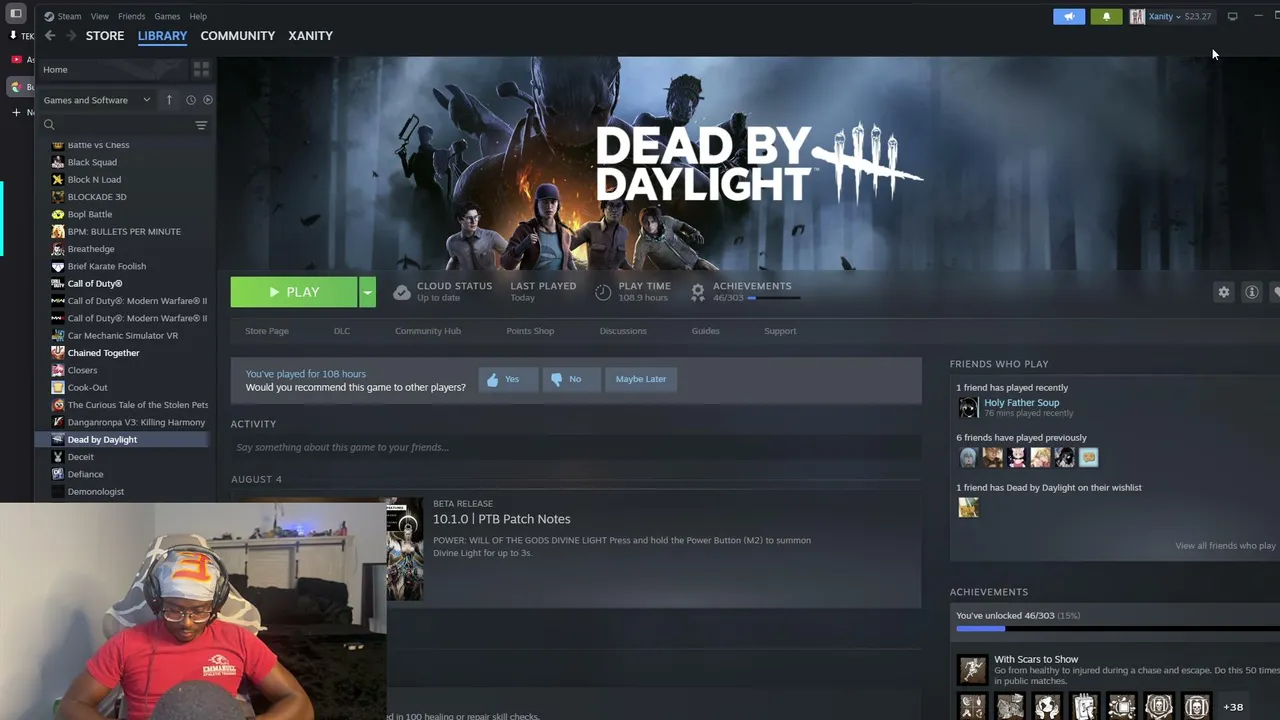The height and width of the screenshot is (720, 1280).
Task: Go back with the left navigation arrow
Action: pyautogui.click(x=50, y=36)
